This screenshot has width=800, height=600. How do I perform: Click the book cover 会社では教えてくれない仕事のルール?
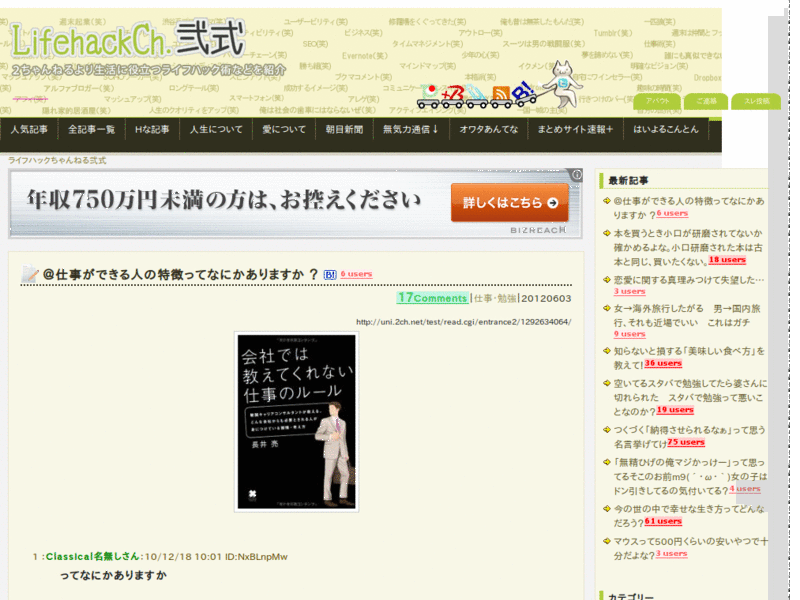click(296, 421)
